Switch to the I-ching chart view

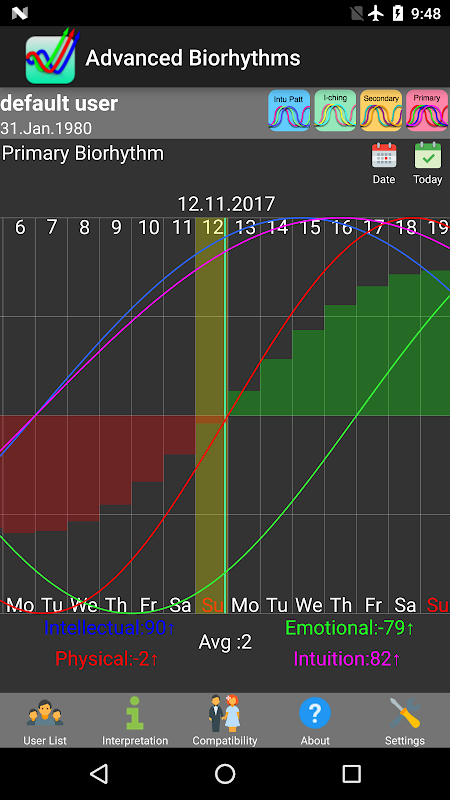pos(335,111)
